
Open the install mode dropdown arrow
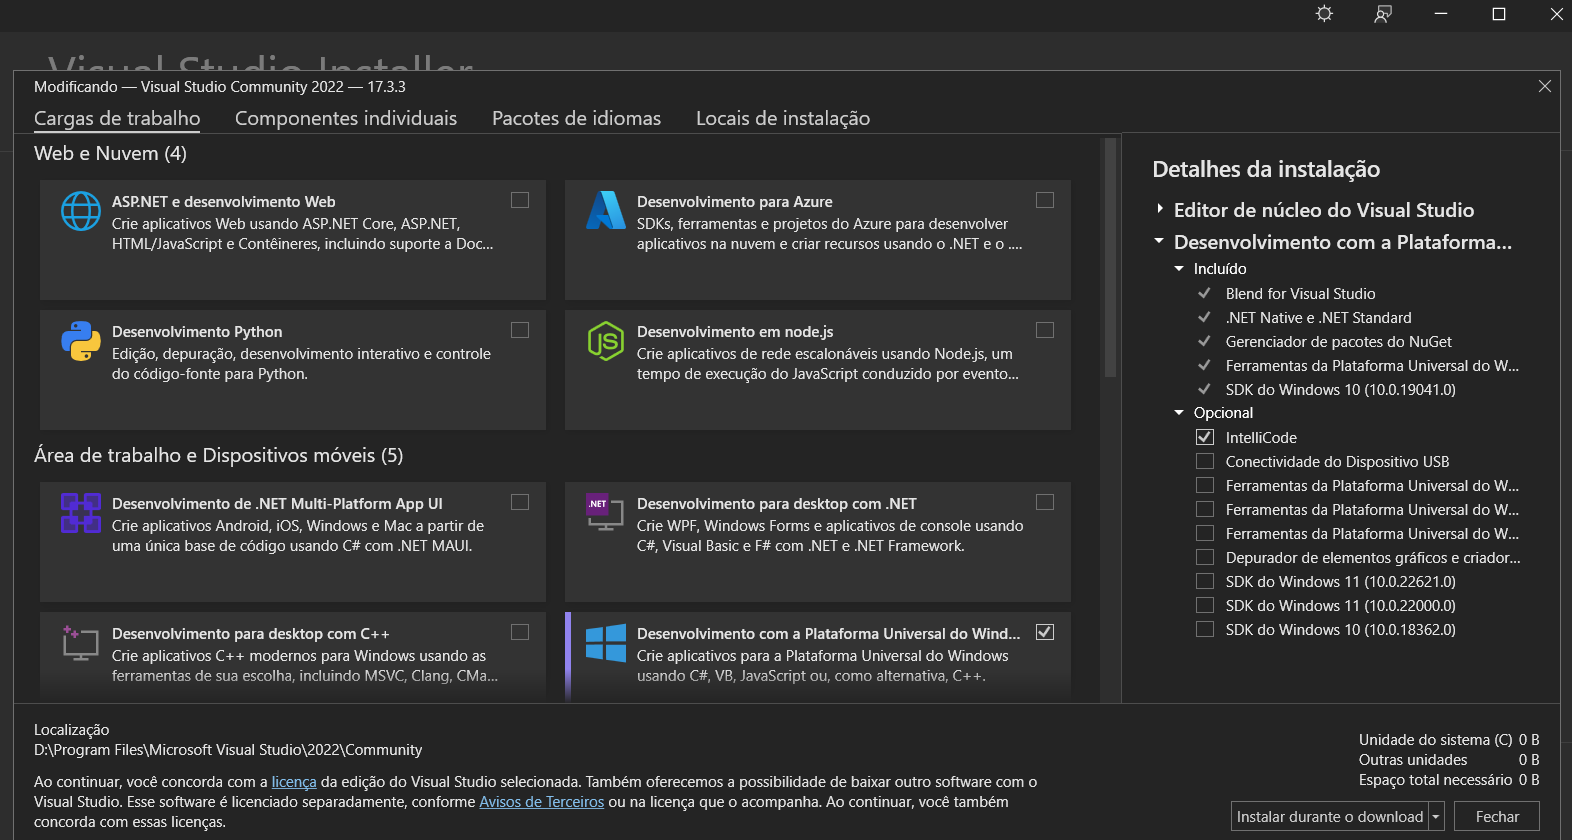coord(1437,817)
